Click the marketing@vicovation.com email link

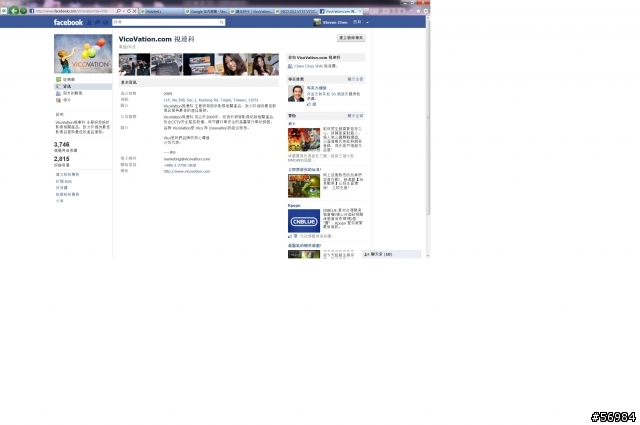tap(187, 159)
